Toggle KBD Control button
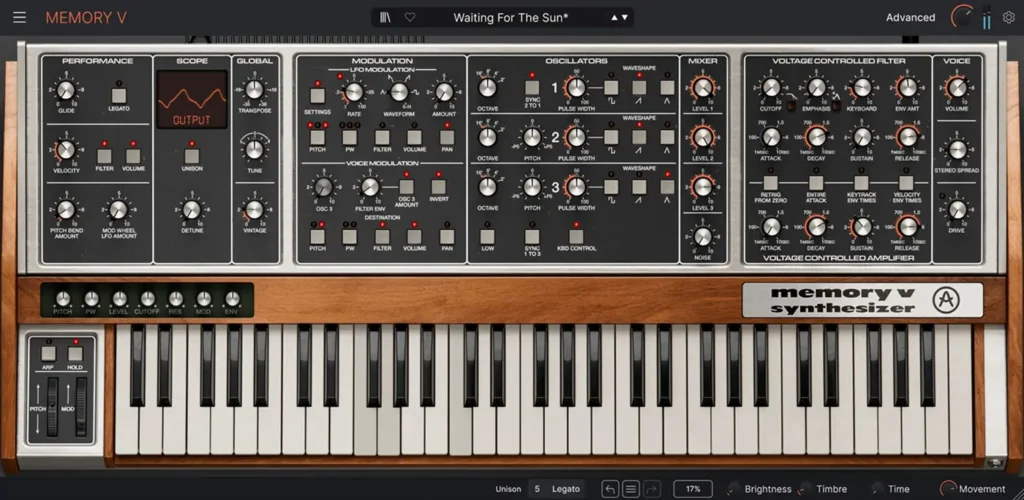 coord(576,236)
